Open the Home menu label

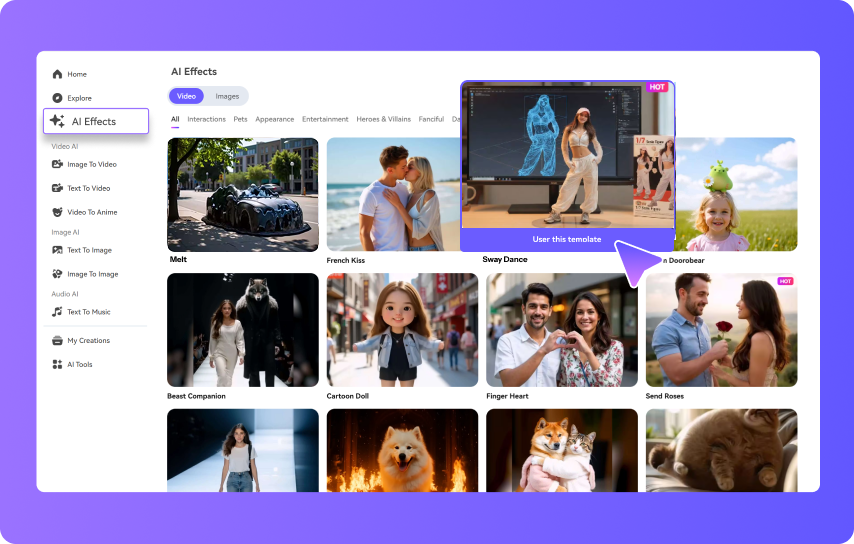[77, 74]
